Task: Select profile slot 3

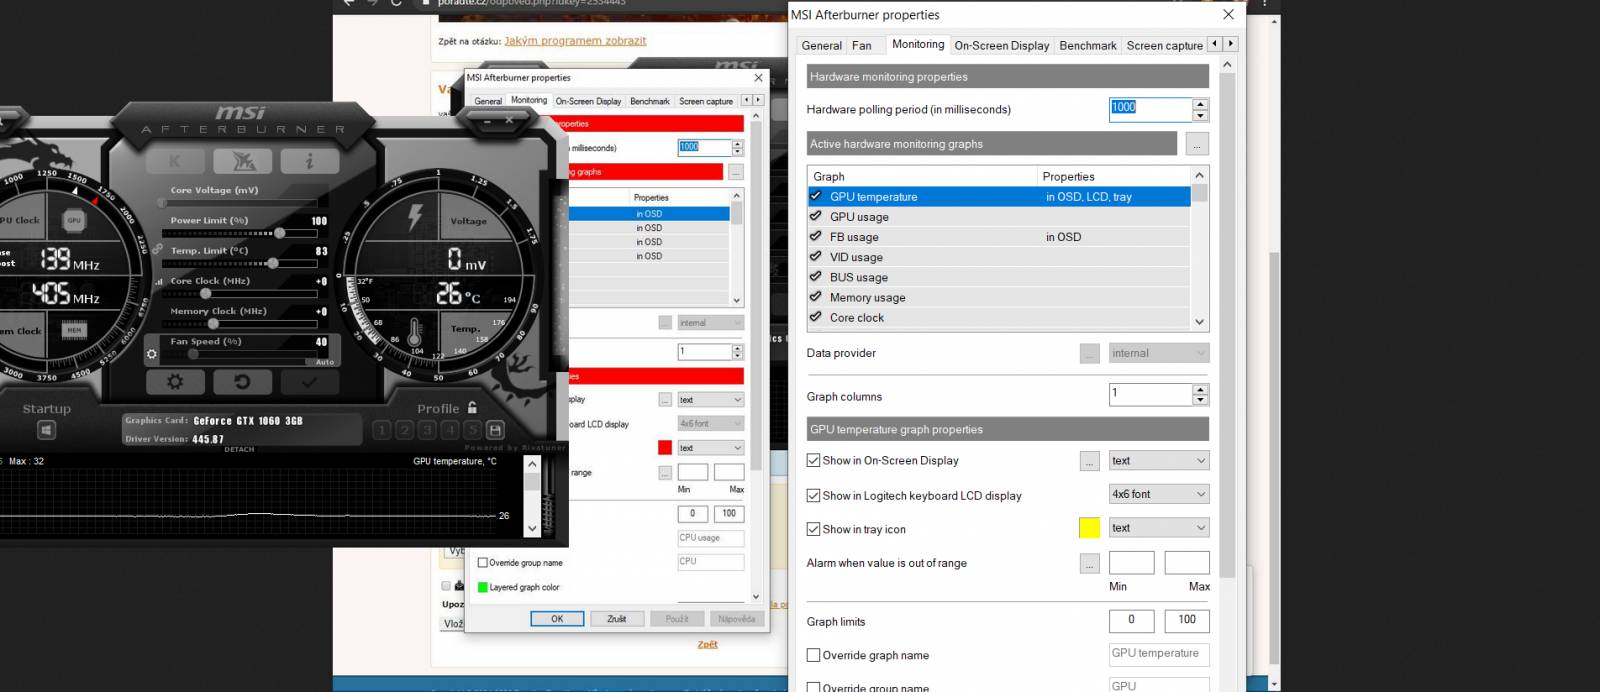Action: (x=426, y=430)
